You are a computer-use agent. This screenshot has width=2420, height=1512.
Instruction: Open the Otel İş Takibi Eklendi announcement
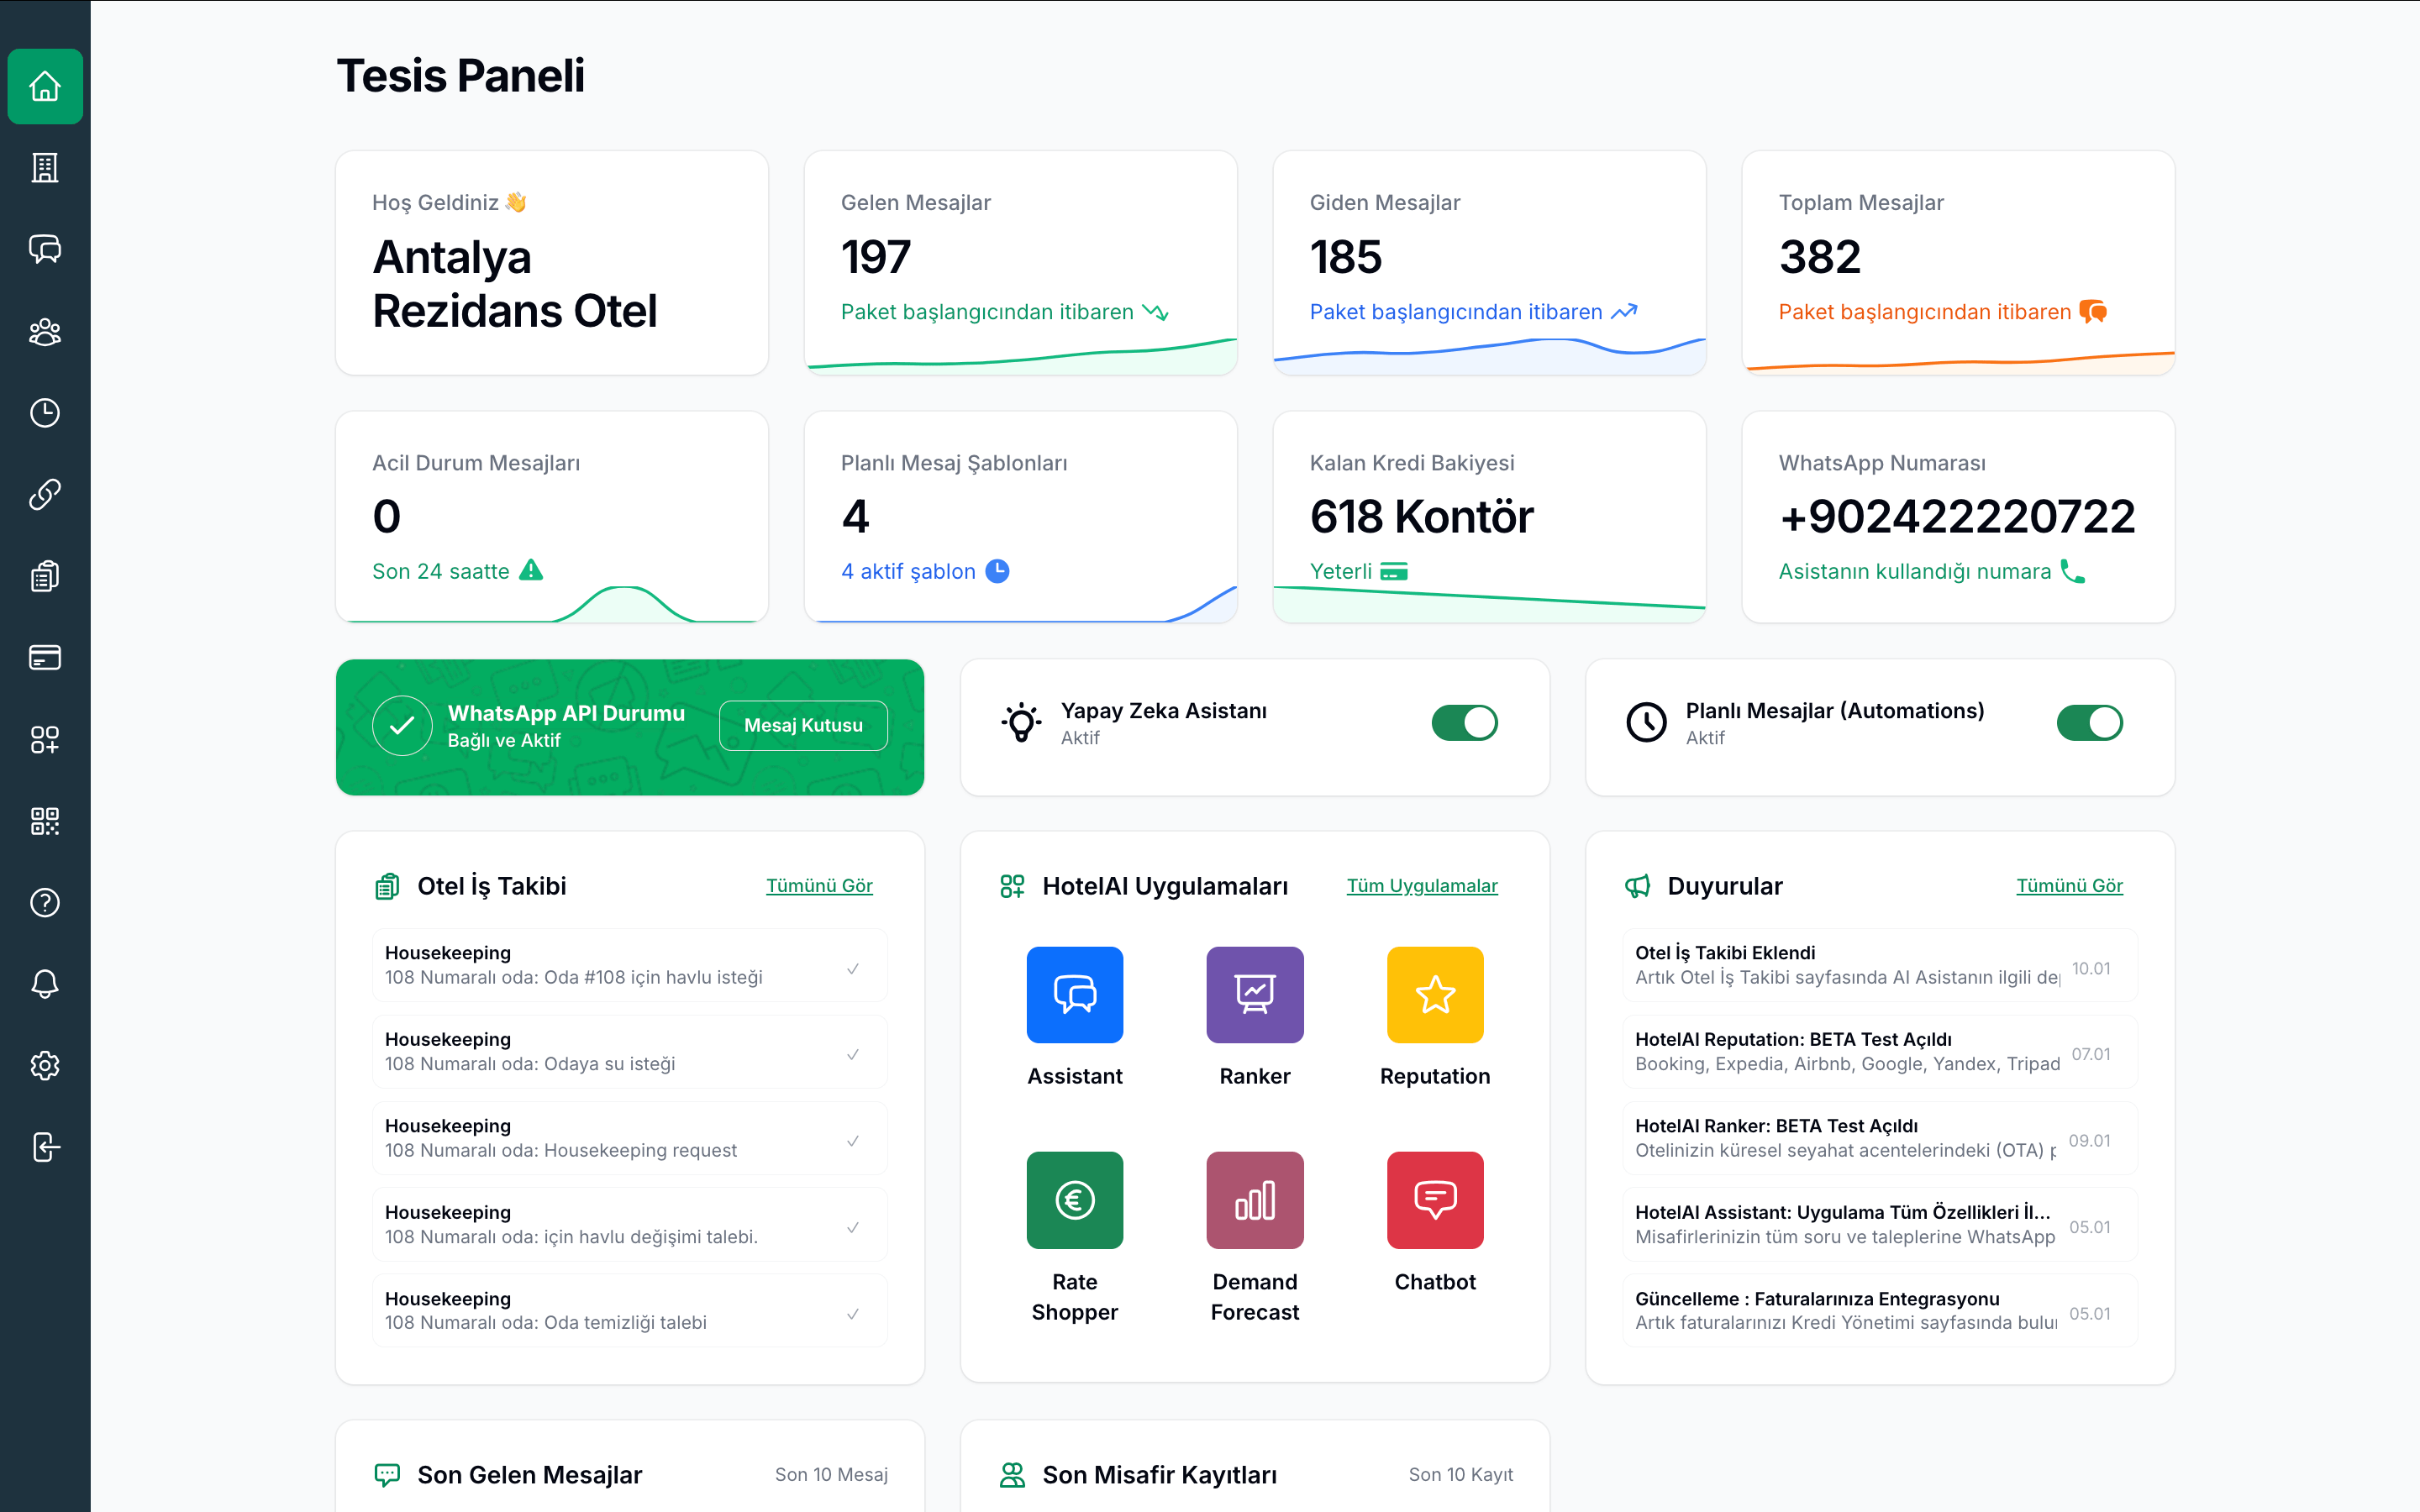click(x=1845, y=965)
